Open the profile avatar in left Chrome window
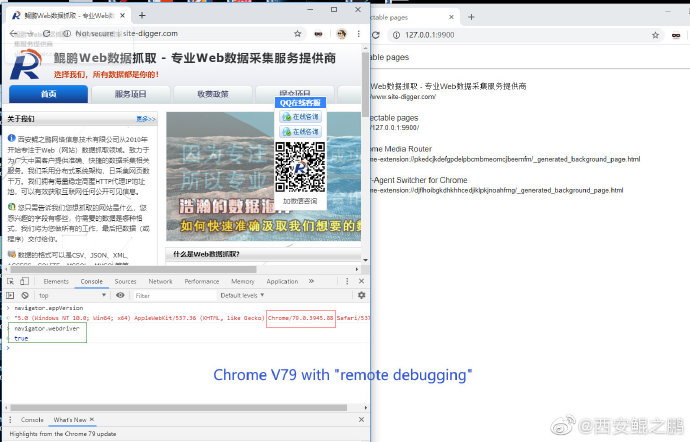The height and width of the screenshot is (442, 690). click(x=341, y=34)
